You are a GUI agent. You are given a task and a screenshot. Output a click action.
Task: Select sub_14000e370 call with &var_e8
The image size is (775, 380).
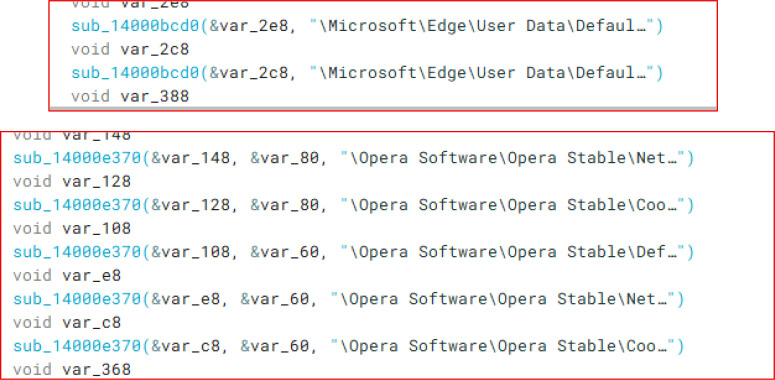point(348,299)
